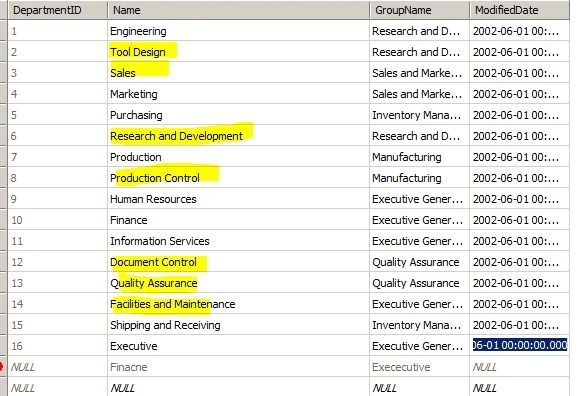Click the Chinese-free Exececutive group cell
583x396 pixels.
click(x=419, y=367)
